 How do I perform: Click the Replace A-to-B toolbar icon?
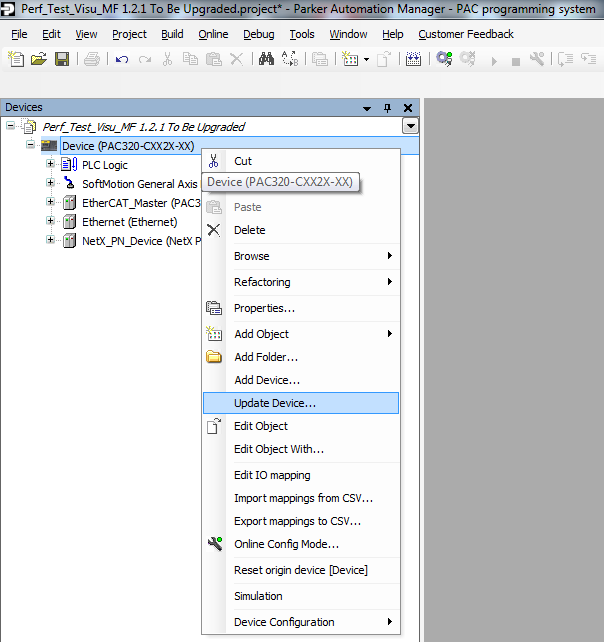(x=290, y=59)
